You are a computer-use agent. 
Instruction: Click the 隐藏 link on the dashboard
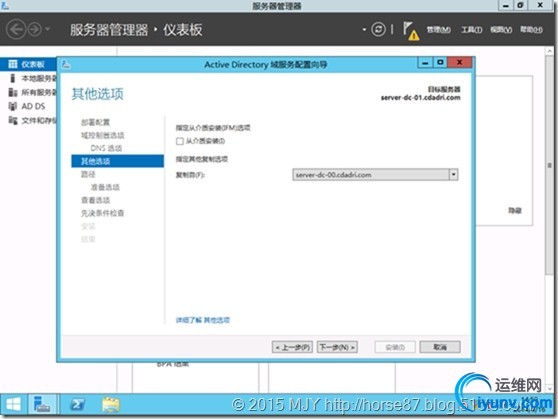click(x=515, y=211)
